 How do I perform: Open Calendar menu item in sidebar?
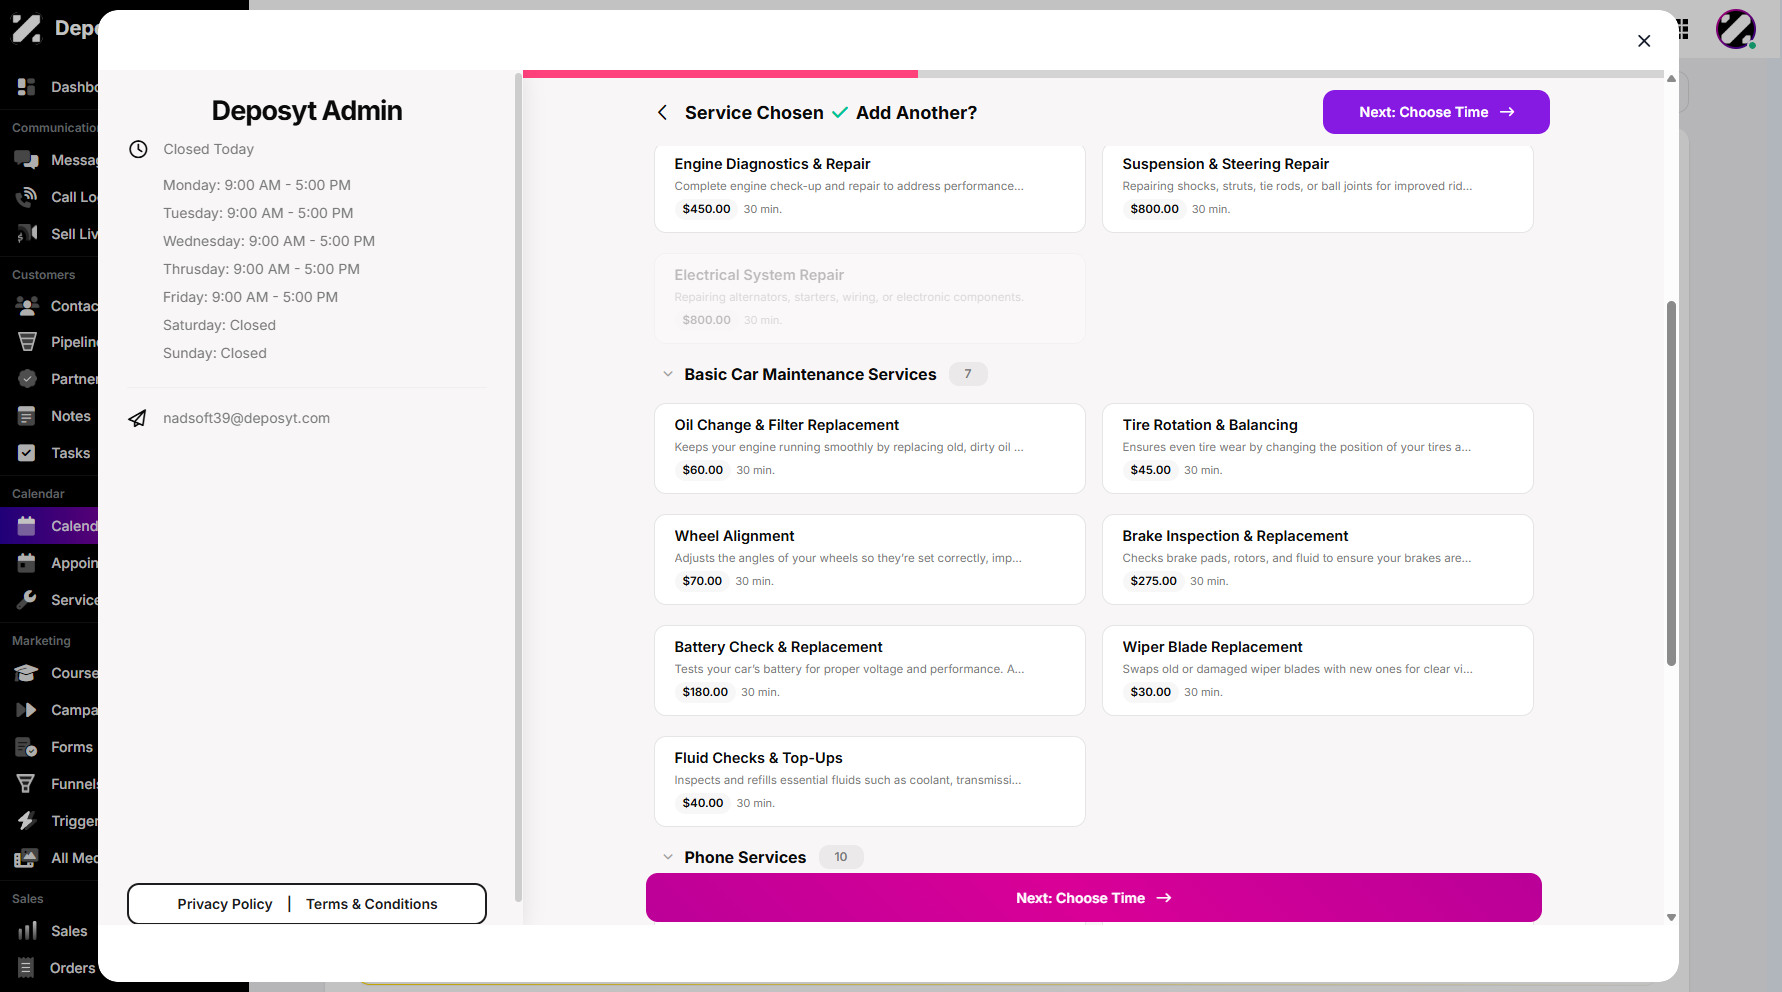pyautogui.click(x=49, y=526)
